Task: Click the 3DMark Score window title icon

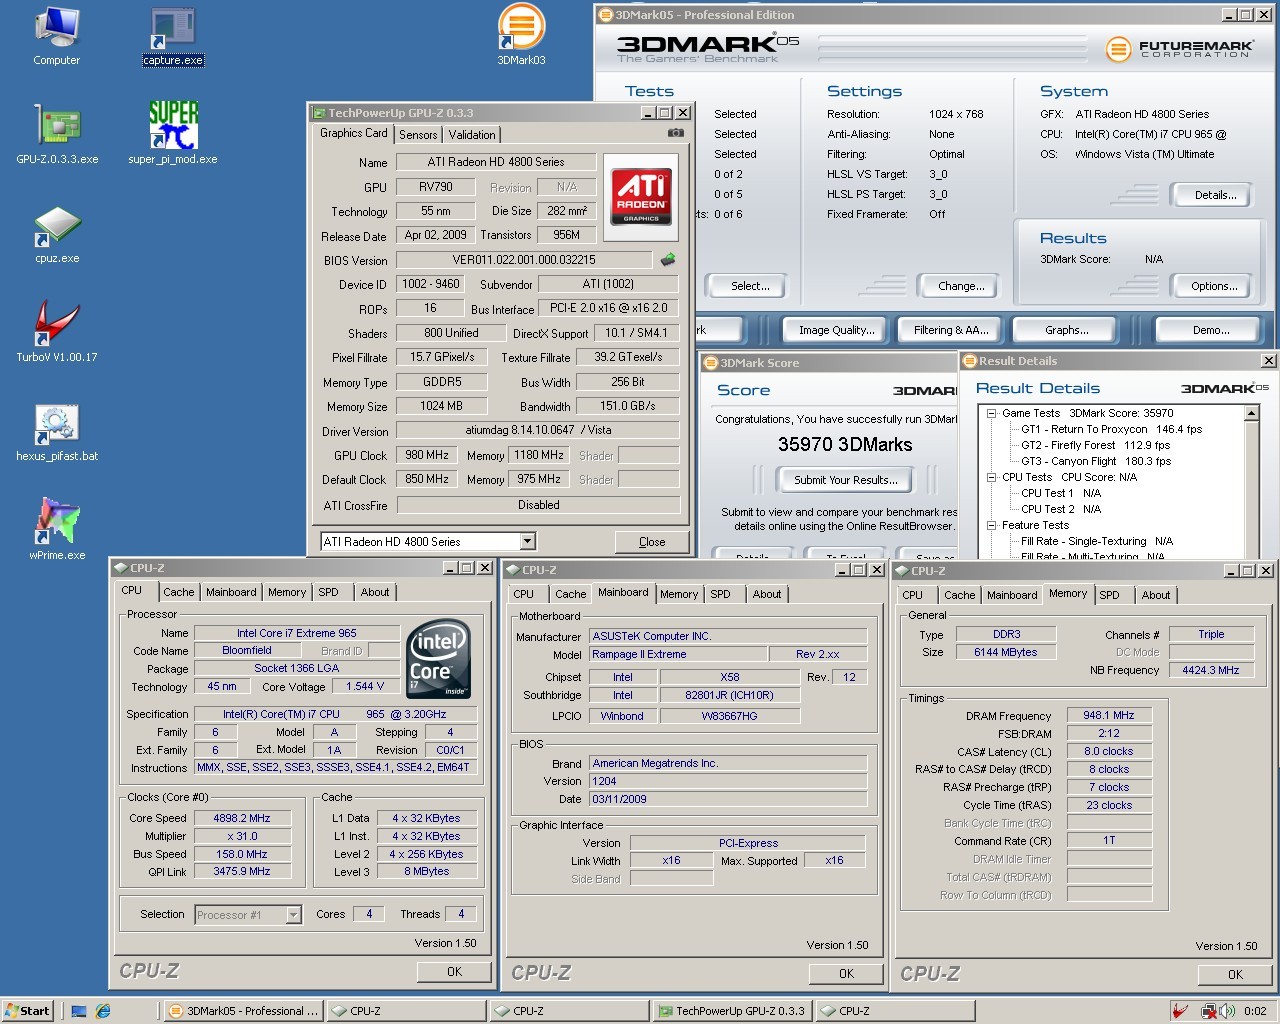Action: pos(711,363)
